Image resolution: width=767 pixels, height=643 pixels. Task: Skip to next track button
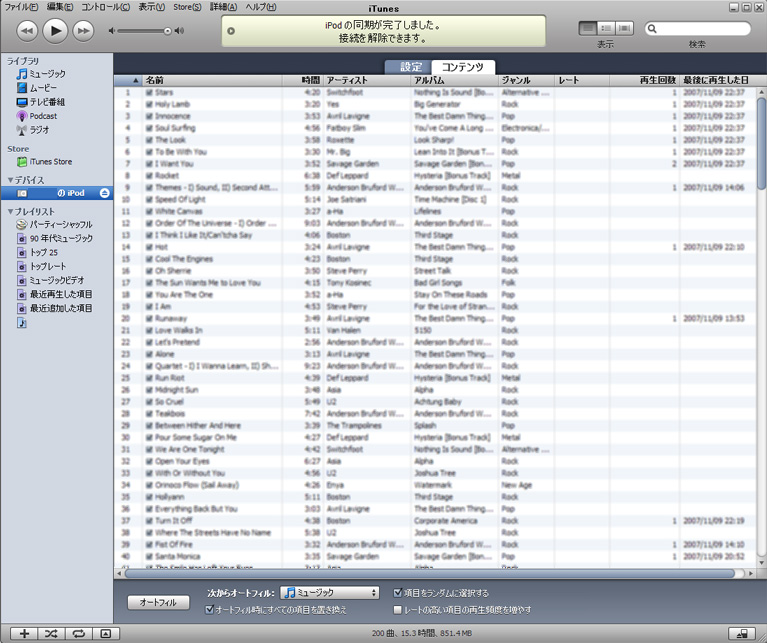(x=83, y=31)
